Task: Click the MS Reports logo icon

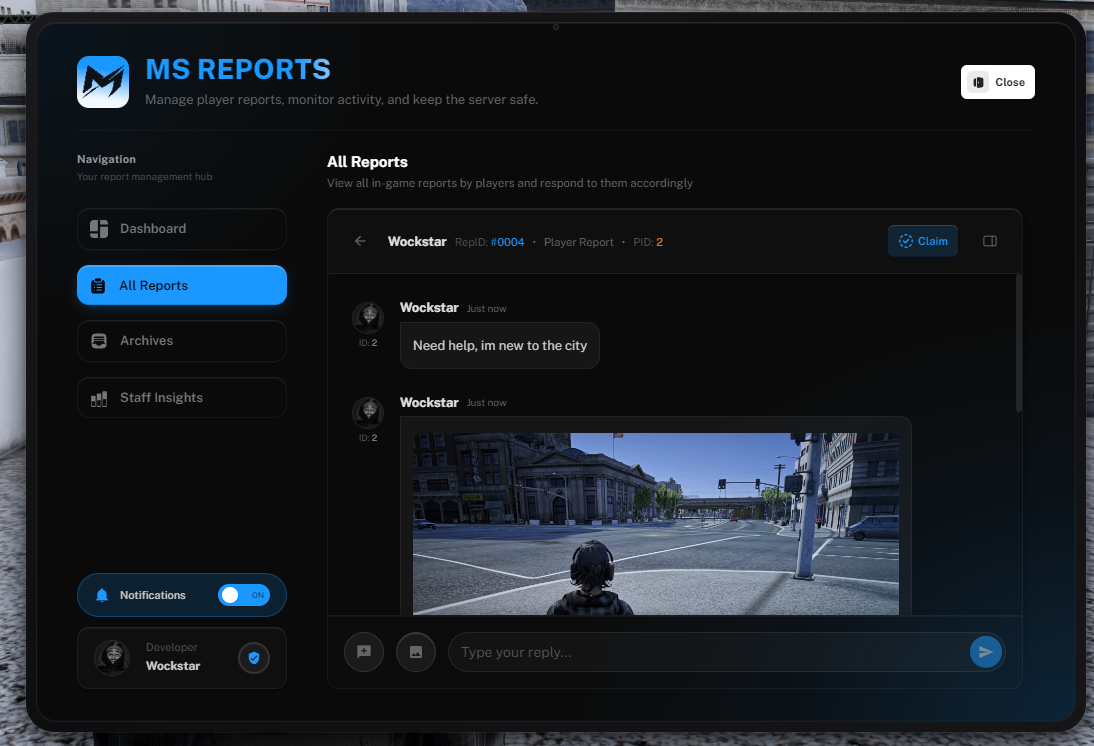Action: [x=103, y=82]
